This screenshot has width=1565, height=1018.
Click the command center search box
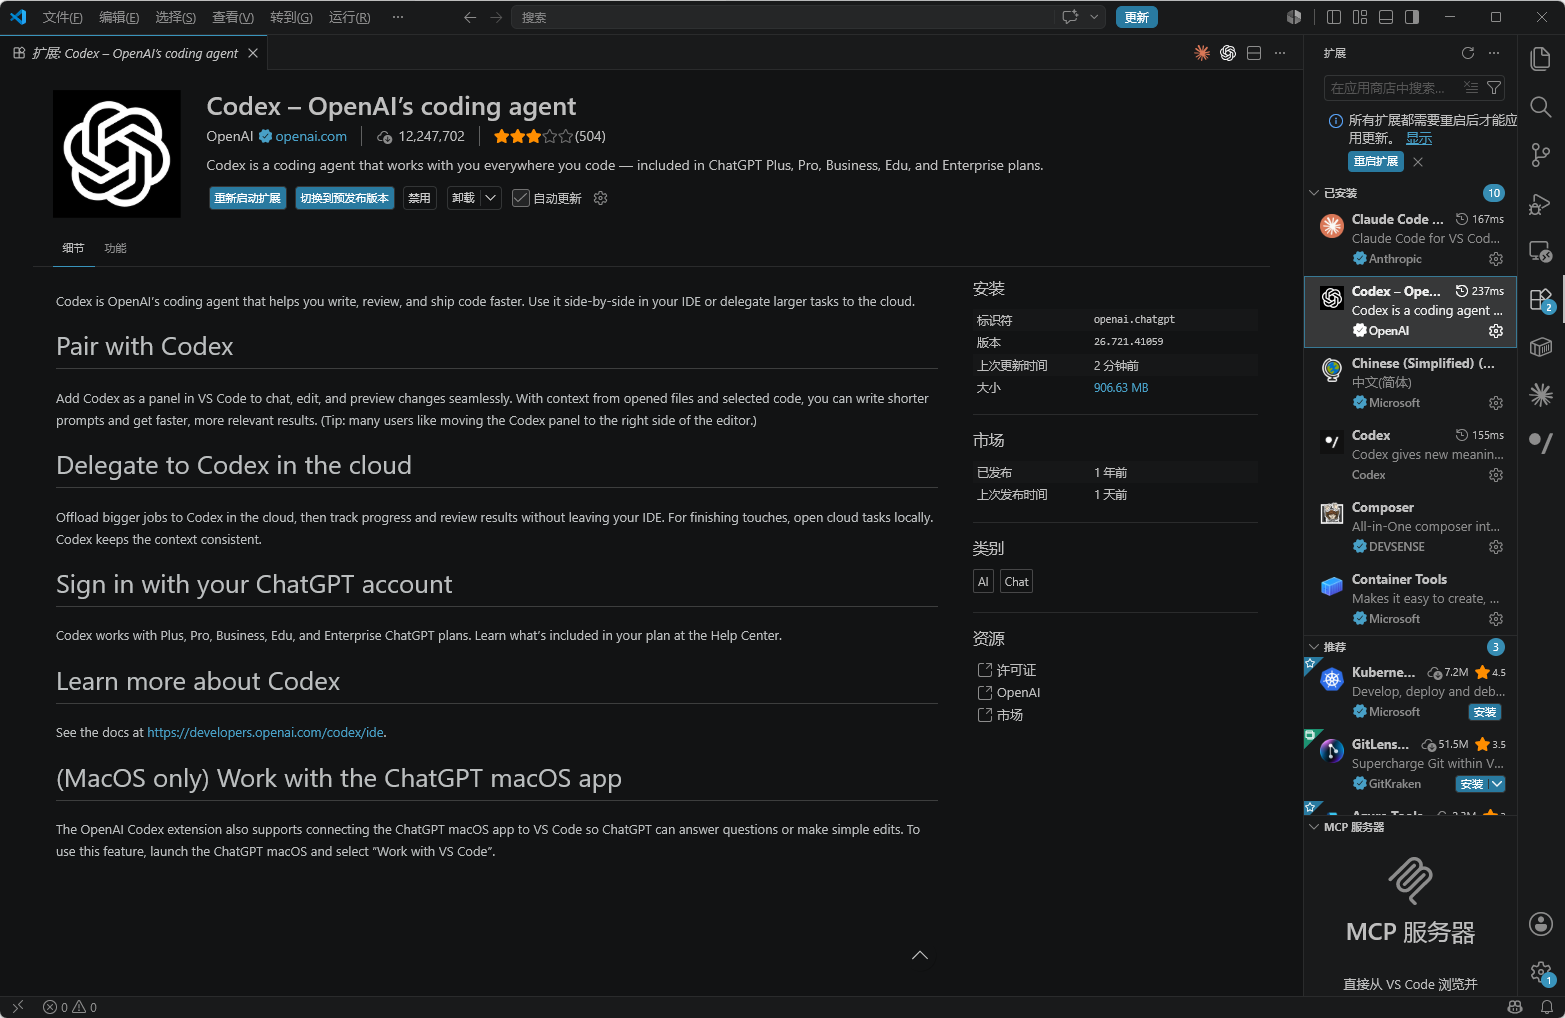click(783, 17)
